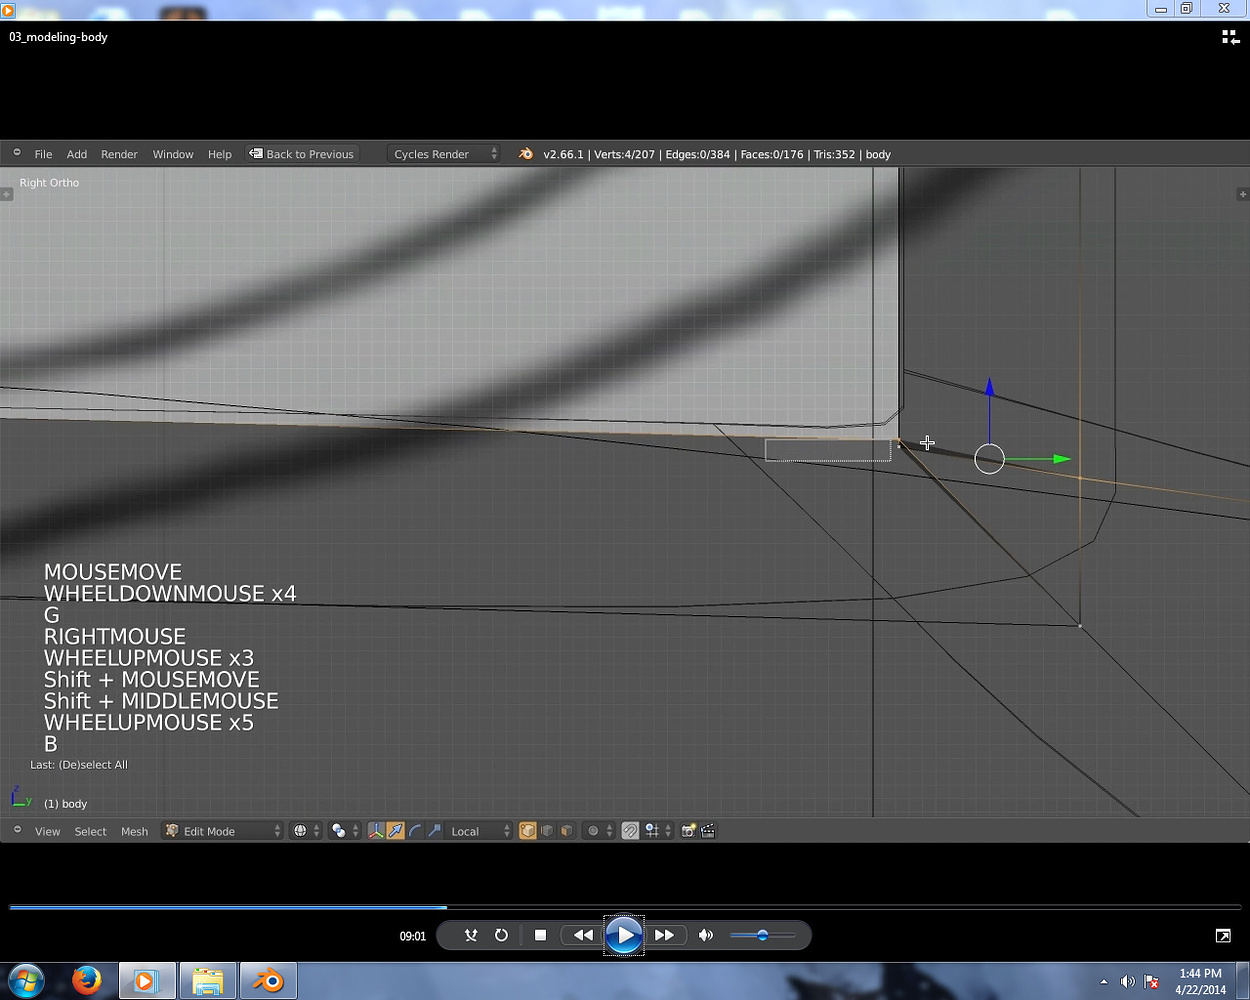Click the Right Ortho view label

(49, 182)
